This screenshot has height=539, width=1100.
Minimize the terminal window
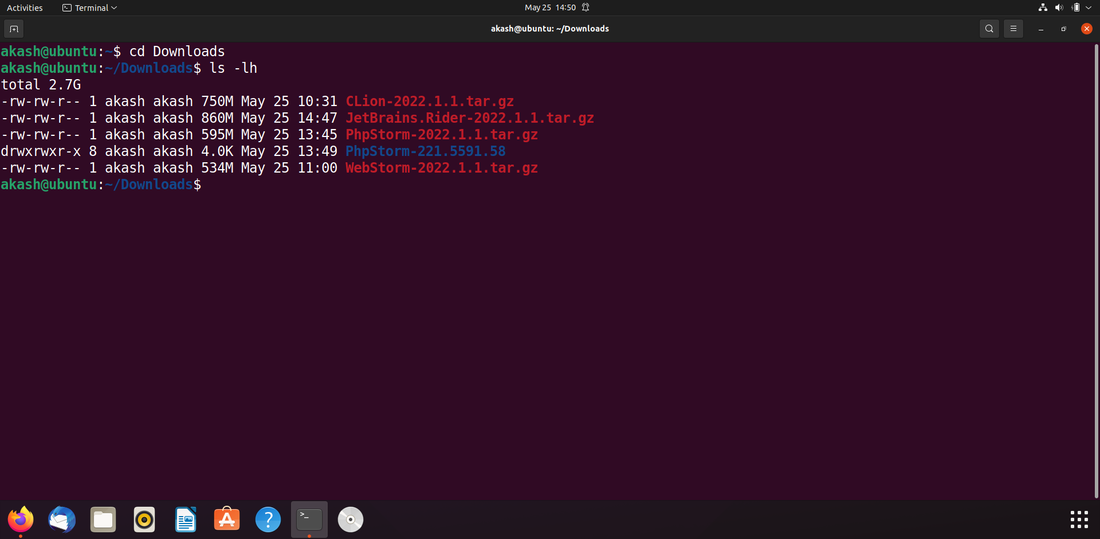point(1041,29)
